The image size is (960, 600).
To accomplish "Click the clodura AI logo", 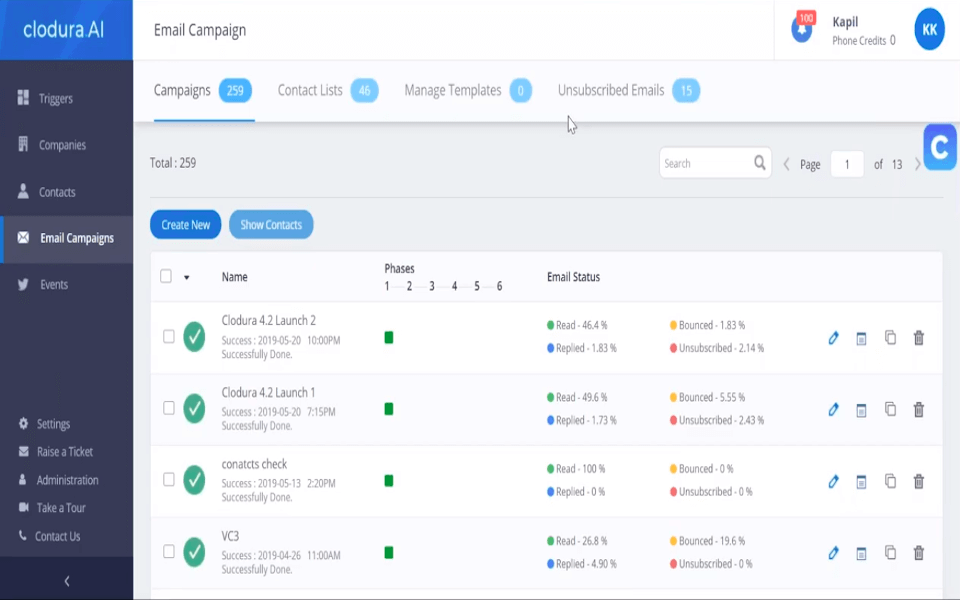I will coord(63,29).
